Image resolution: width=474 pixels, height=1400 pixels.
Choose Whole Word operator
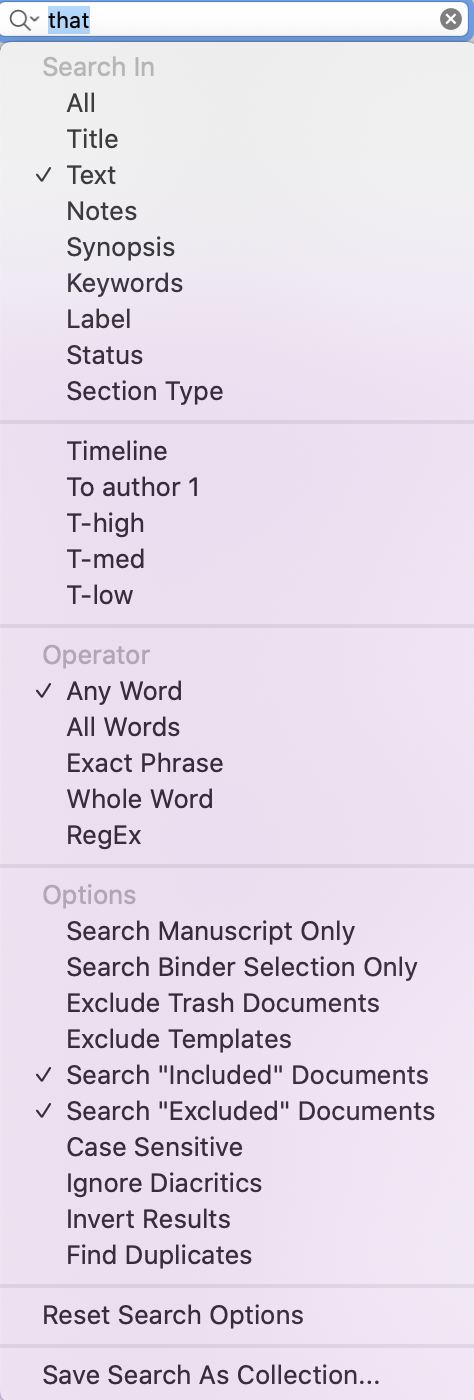(237, 799)
